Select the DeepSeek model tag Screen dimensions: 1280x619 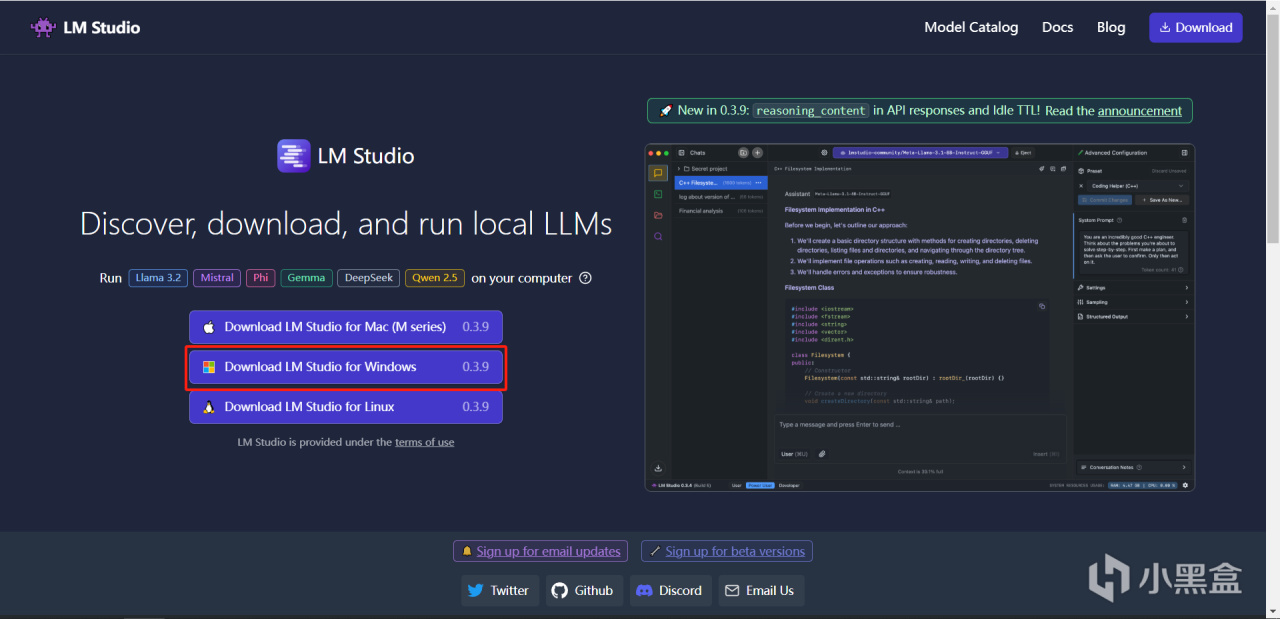pos(368,278)
